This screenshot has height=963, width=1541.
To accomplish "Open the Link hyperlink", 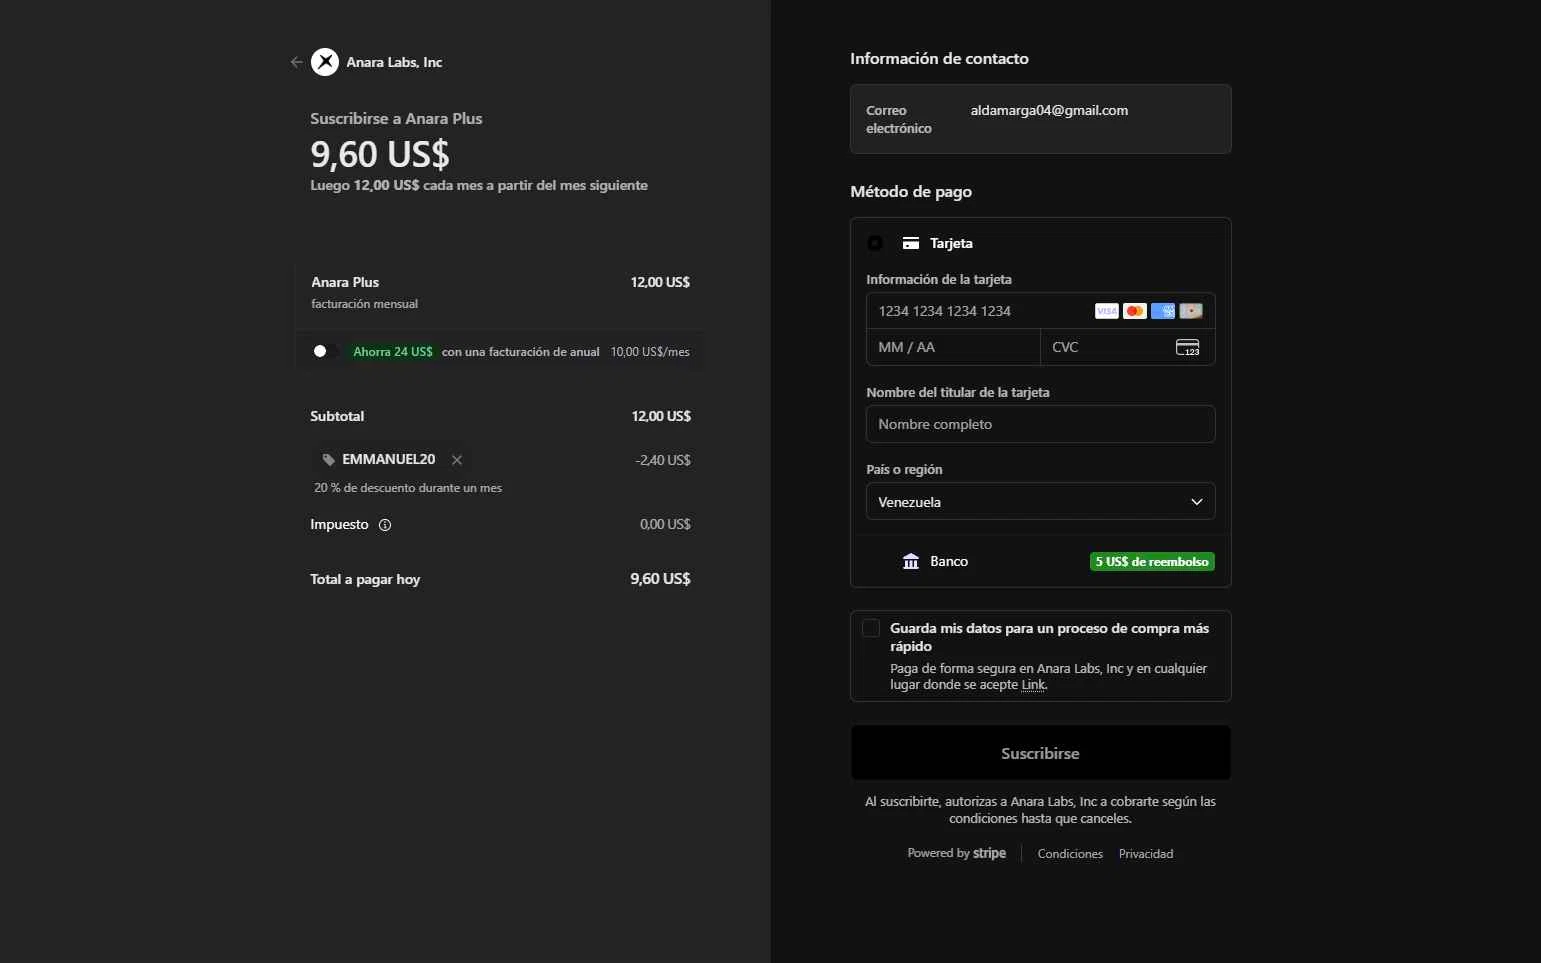I will tap(1033, 685).
